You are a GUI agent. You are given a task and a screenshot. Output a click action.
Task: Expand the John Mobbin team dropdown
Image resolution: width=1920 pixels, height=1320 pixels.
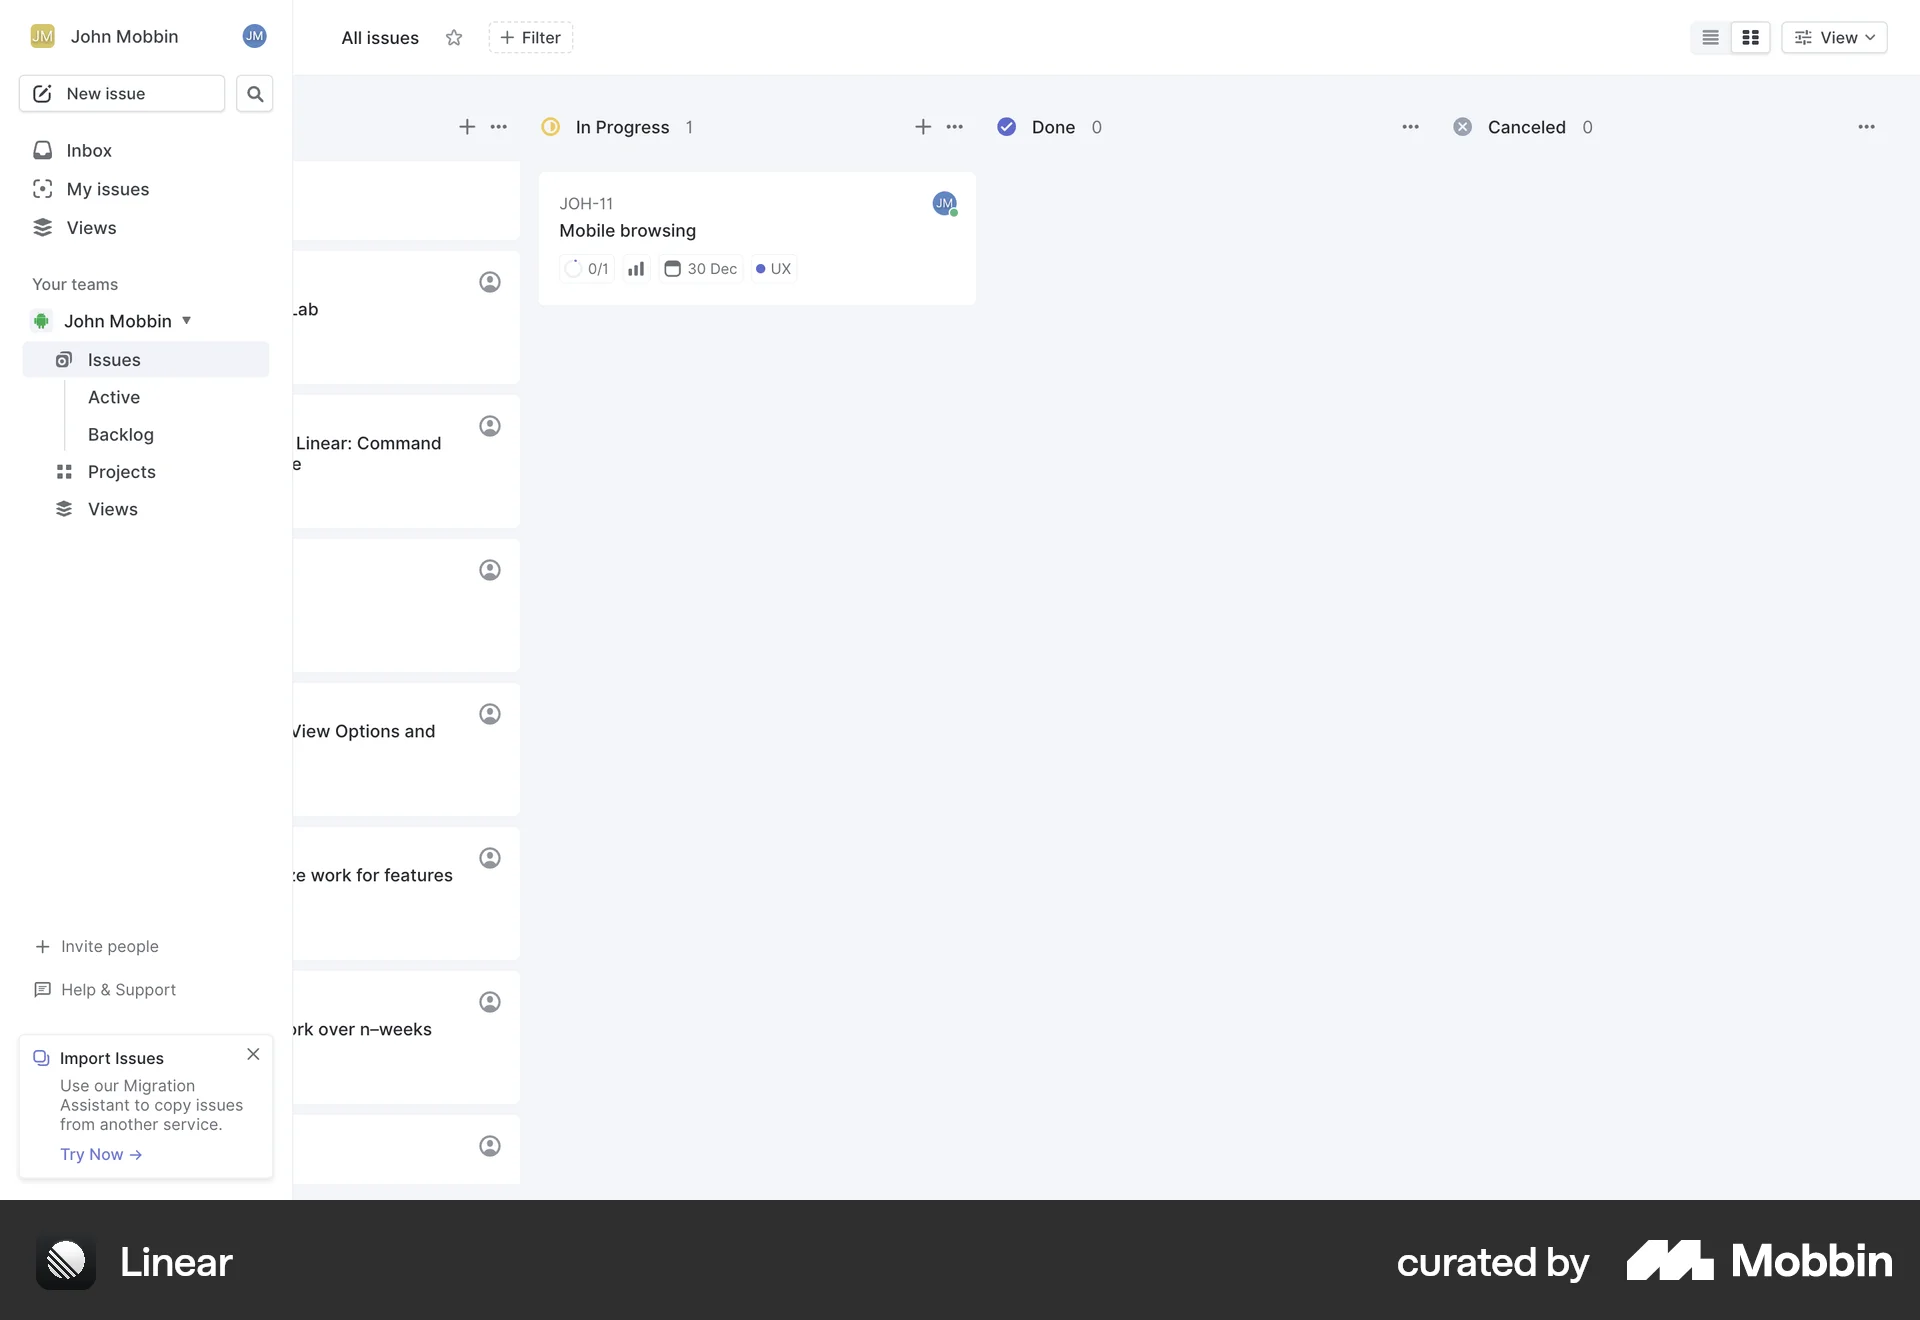point(186,320)
